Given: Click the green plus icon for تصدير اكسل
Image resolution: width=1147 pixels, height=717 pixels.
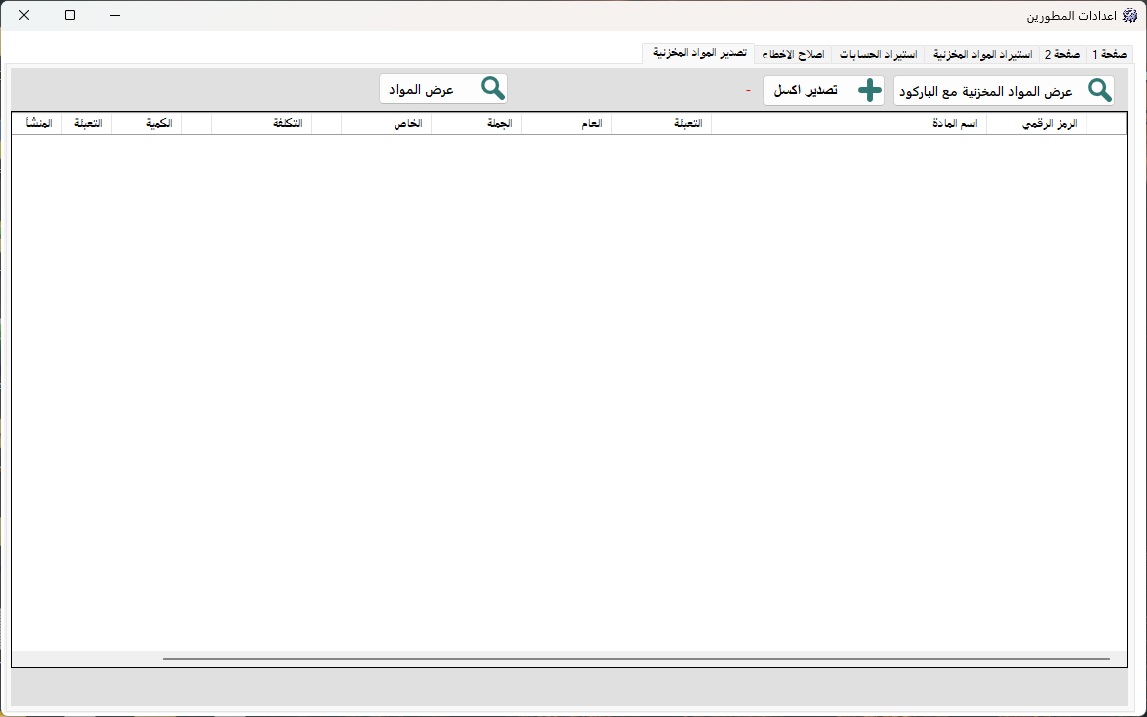Looking at the screenshot, I should tap(870, 90).
